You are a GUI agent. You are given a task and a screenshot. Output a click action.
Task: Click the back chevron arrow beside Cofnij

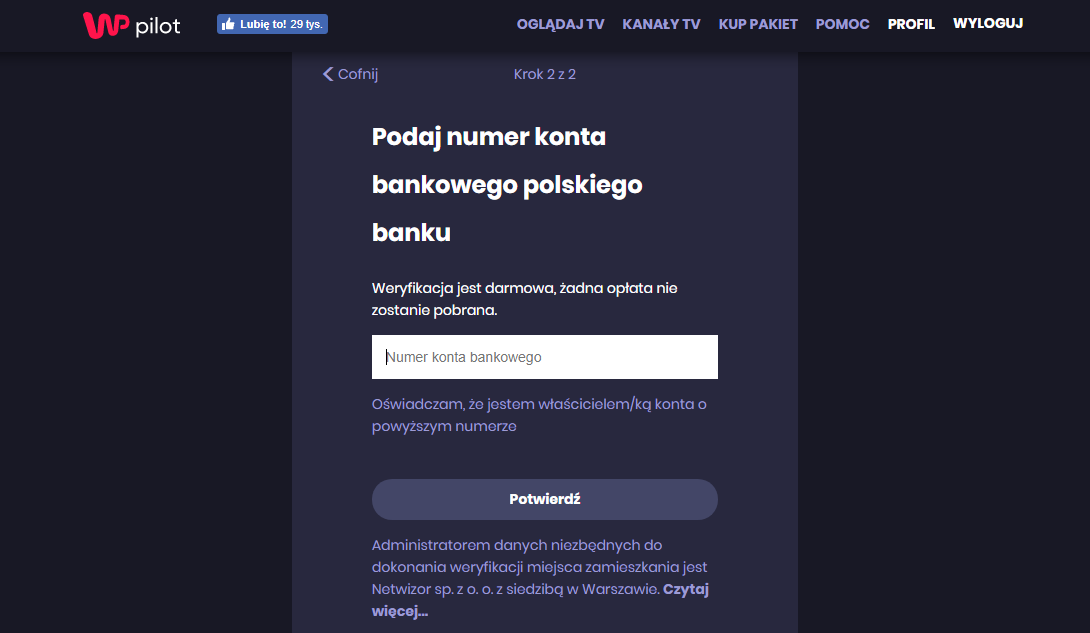tap(328, 74)
